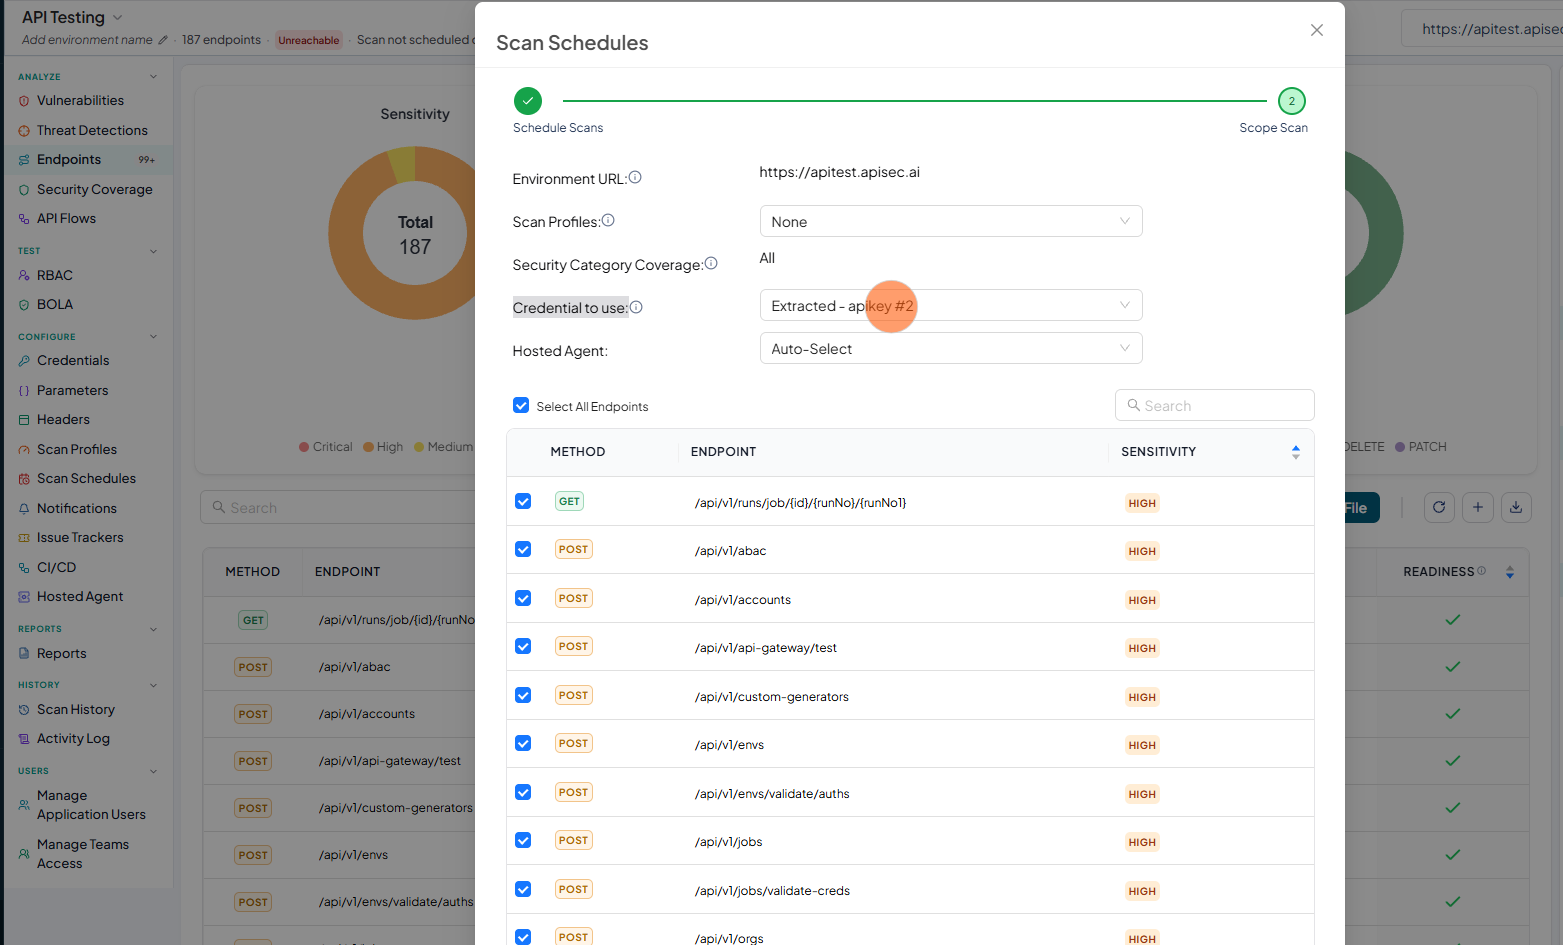Screen dimensions: 1563x945
Task: Collapse the TEST sidebar section
Action: [153, 251]
